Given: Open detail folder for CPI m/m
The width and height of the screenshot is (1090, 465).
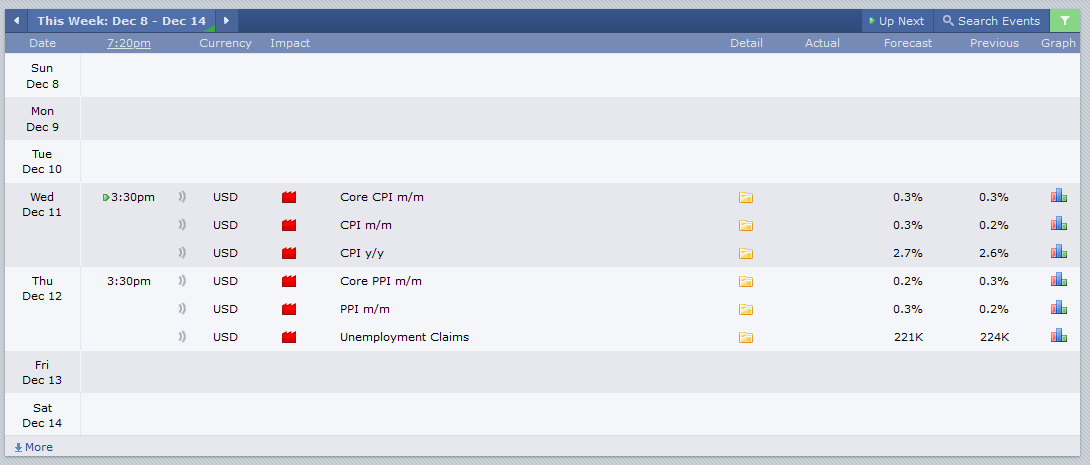Looking at the screenshot, I should [x=746, y=226].
